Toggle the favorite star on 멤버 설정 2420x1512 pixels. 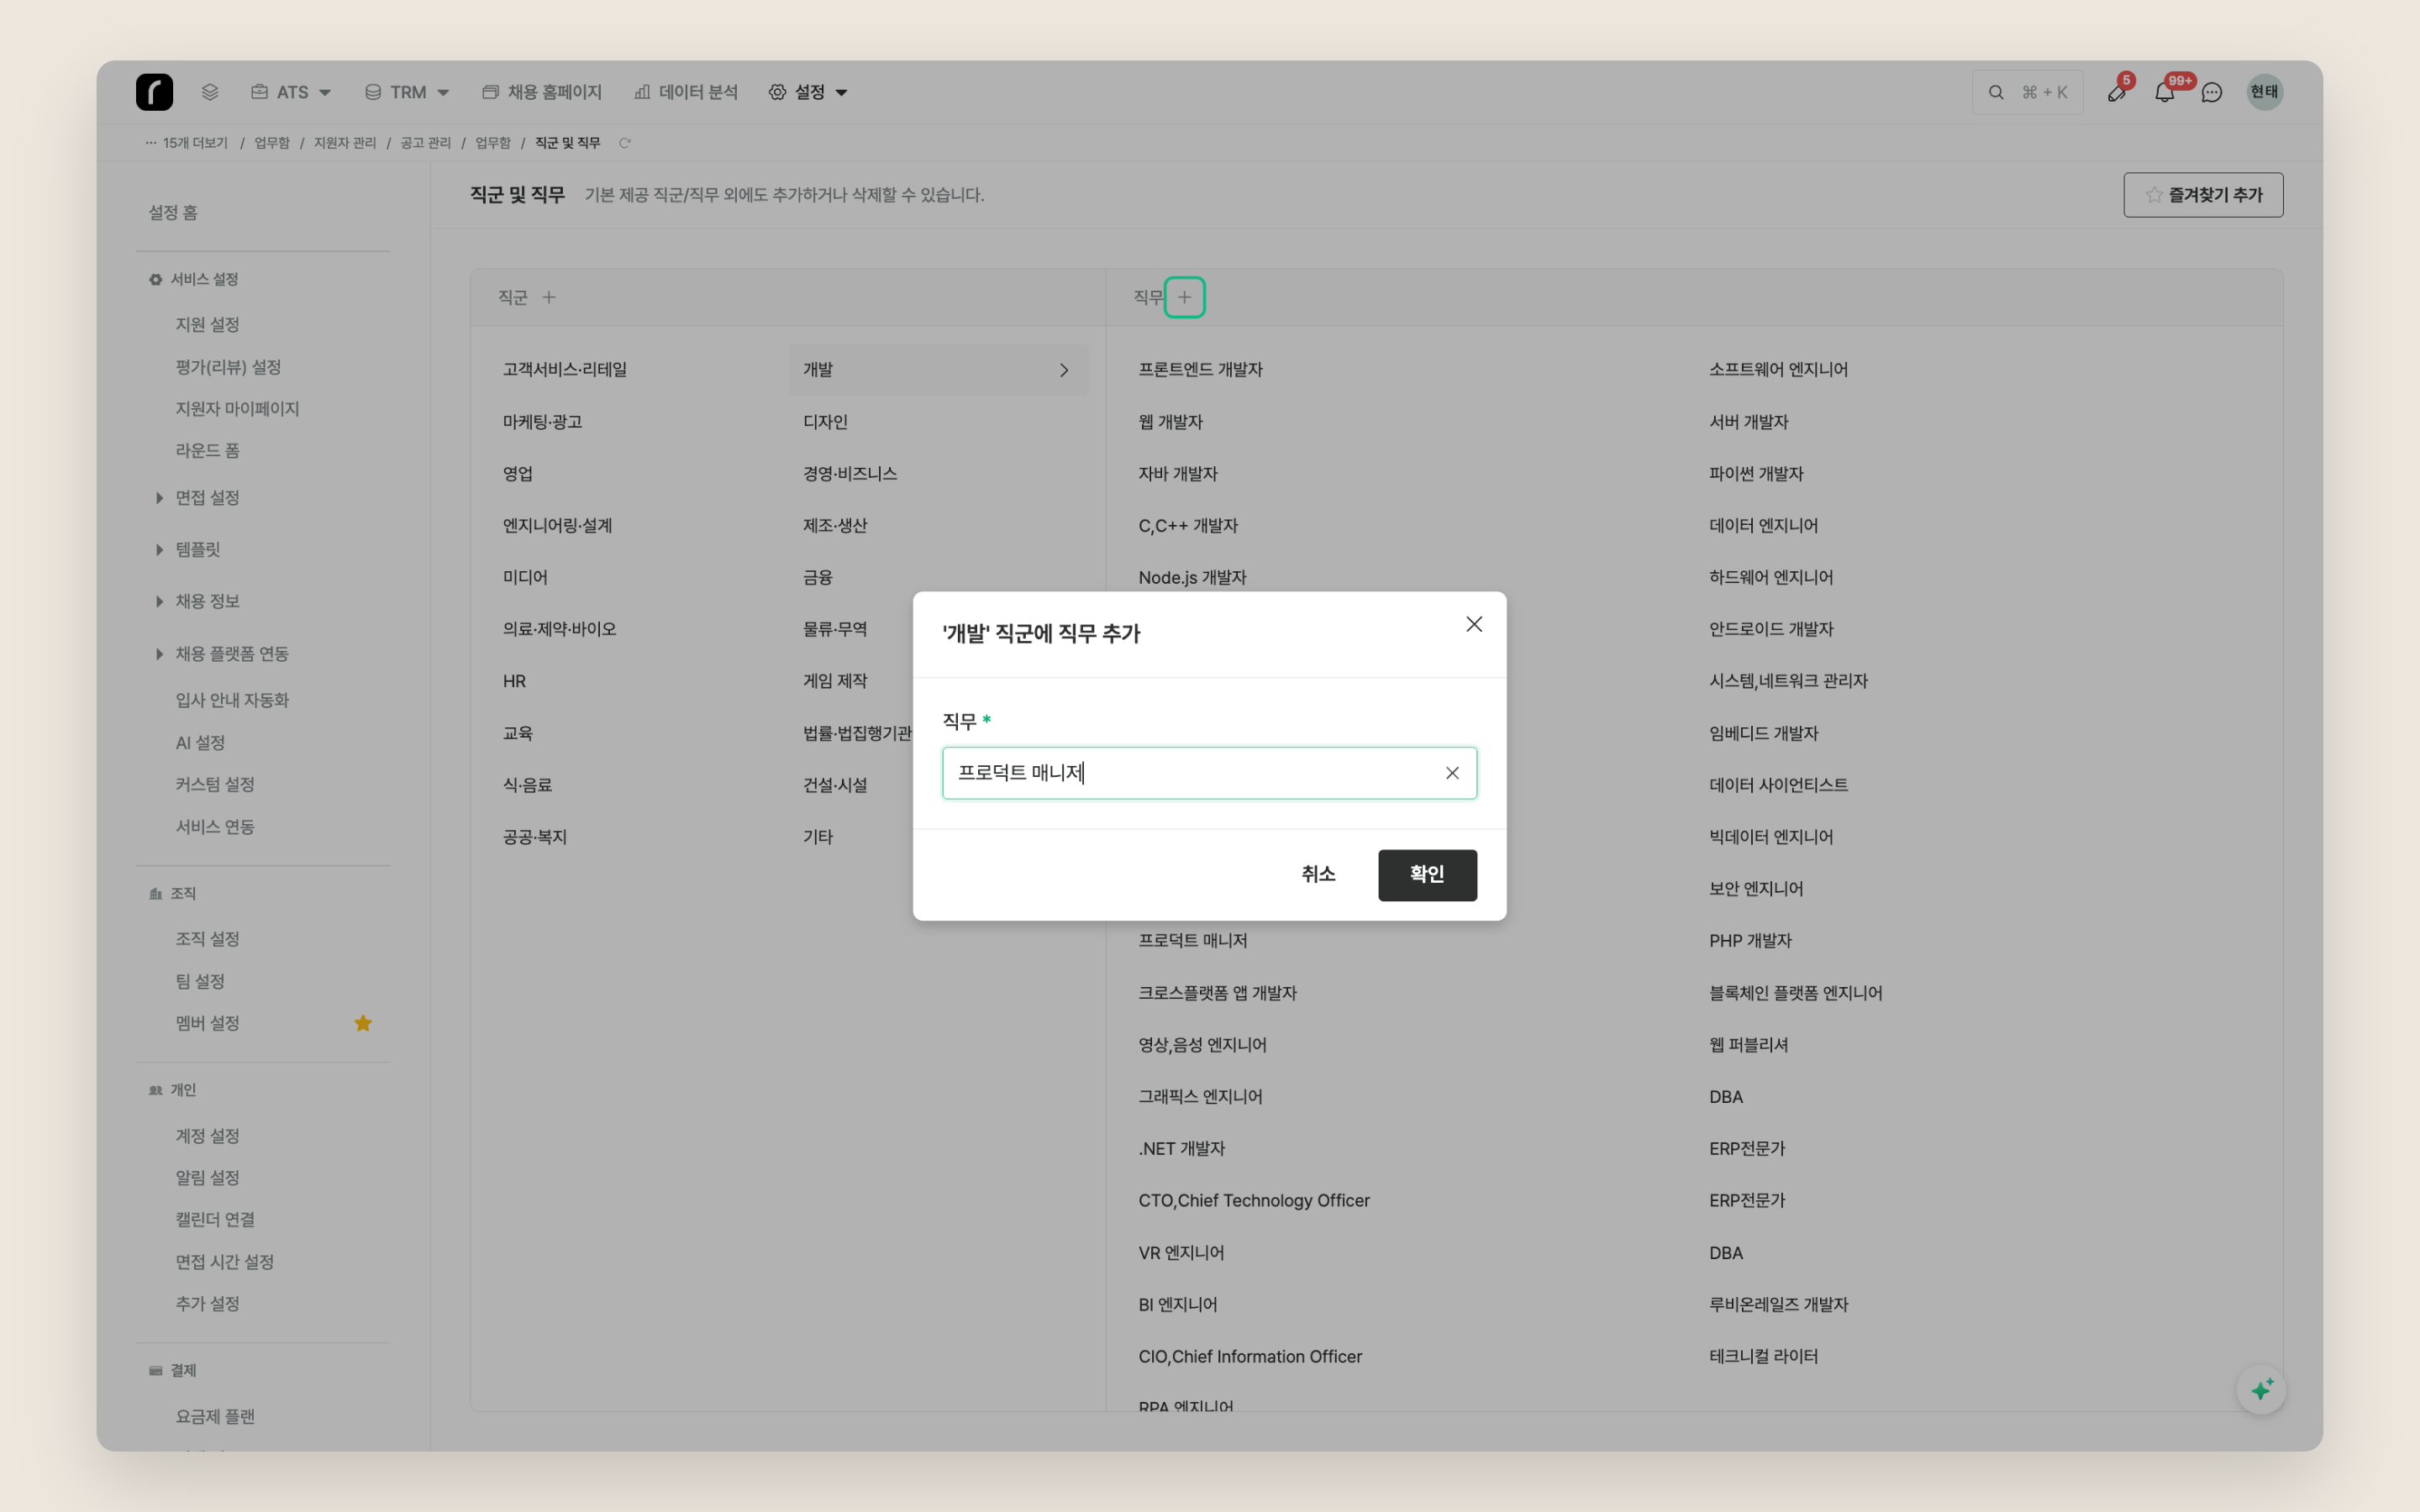pyautogui.click(x=363, y=1023)
